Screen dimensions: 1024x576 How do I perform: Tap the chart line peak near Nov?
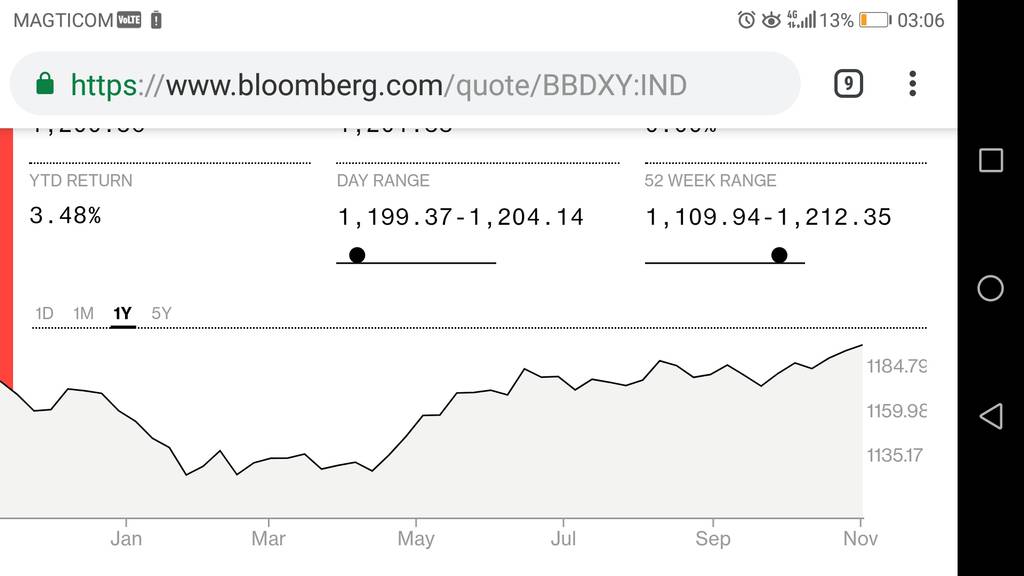click(x=861, y=345)
